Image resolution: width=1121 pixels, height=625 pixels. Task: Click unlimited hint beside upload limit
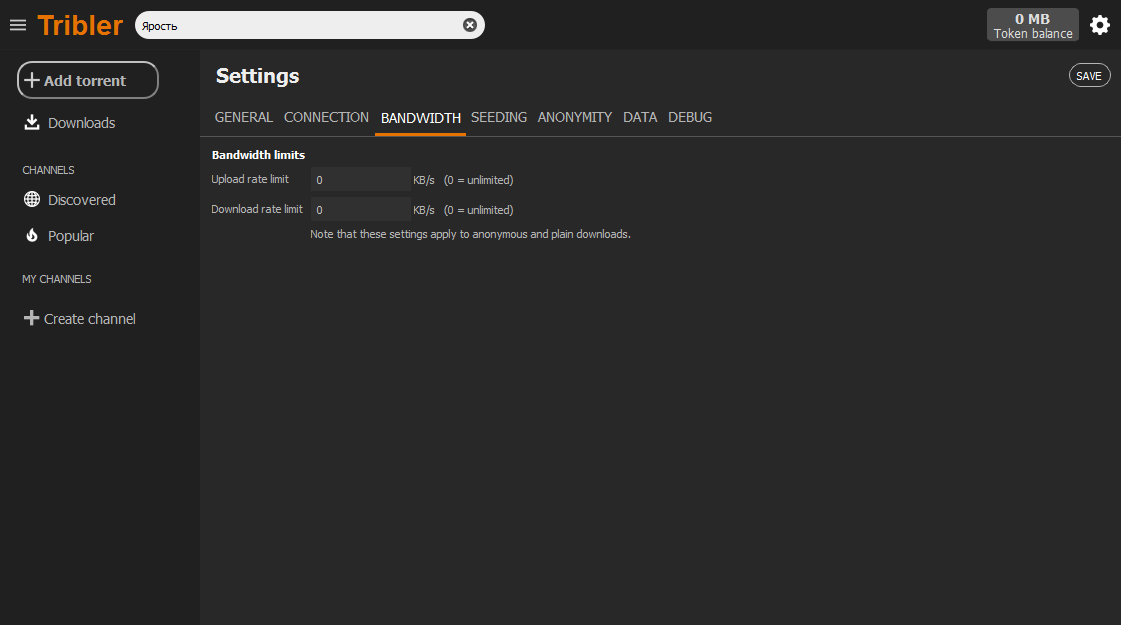pos(478,180)
